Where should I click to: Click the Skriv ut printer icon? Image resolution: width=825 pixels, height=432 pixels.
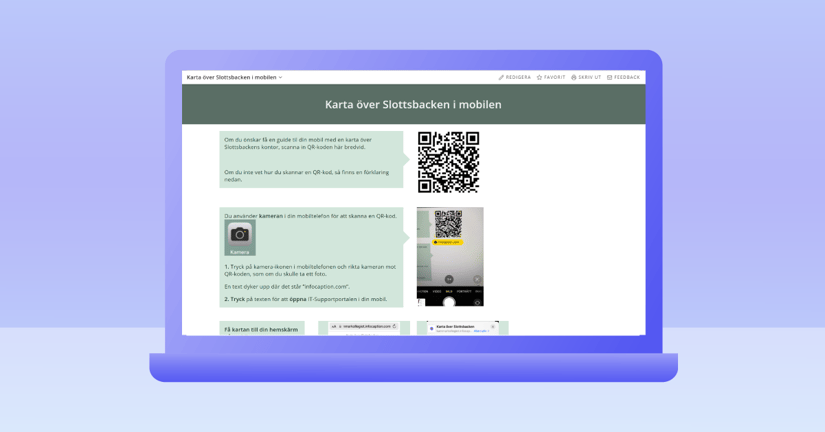[574, 77]
